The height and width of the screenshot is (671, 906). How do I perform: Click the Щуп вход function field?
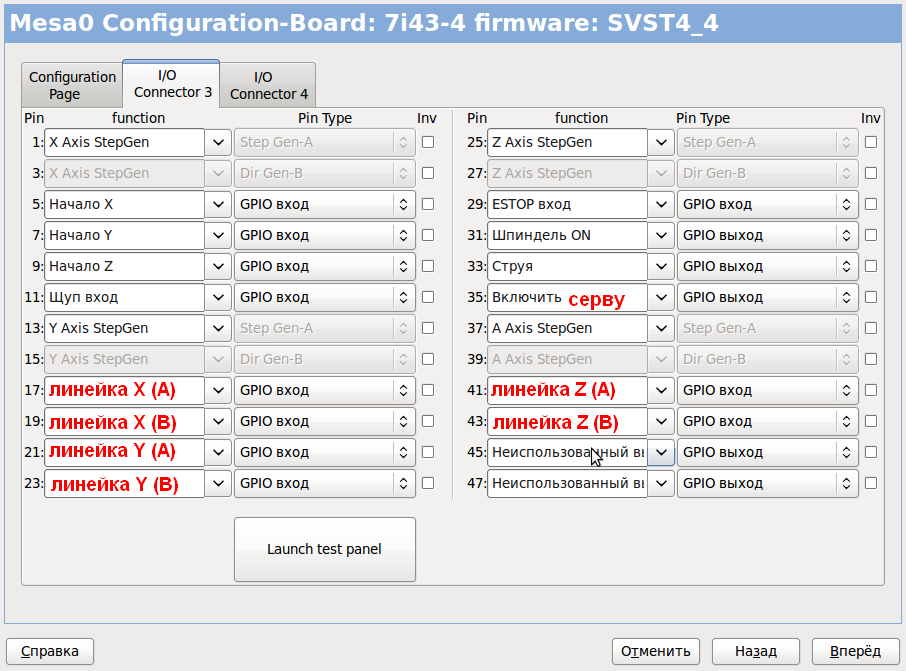(x=124, y=297)
